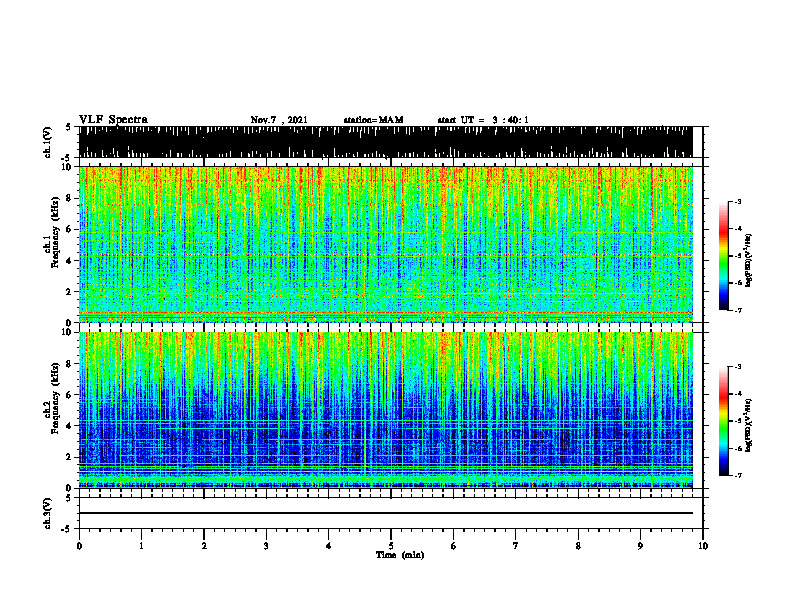792x612 pixels.
Task: Click the '4' kHz tick on ch.2 spectrogram
Action: tap(70, 426)
